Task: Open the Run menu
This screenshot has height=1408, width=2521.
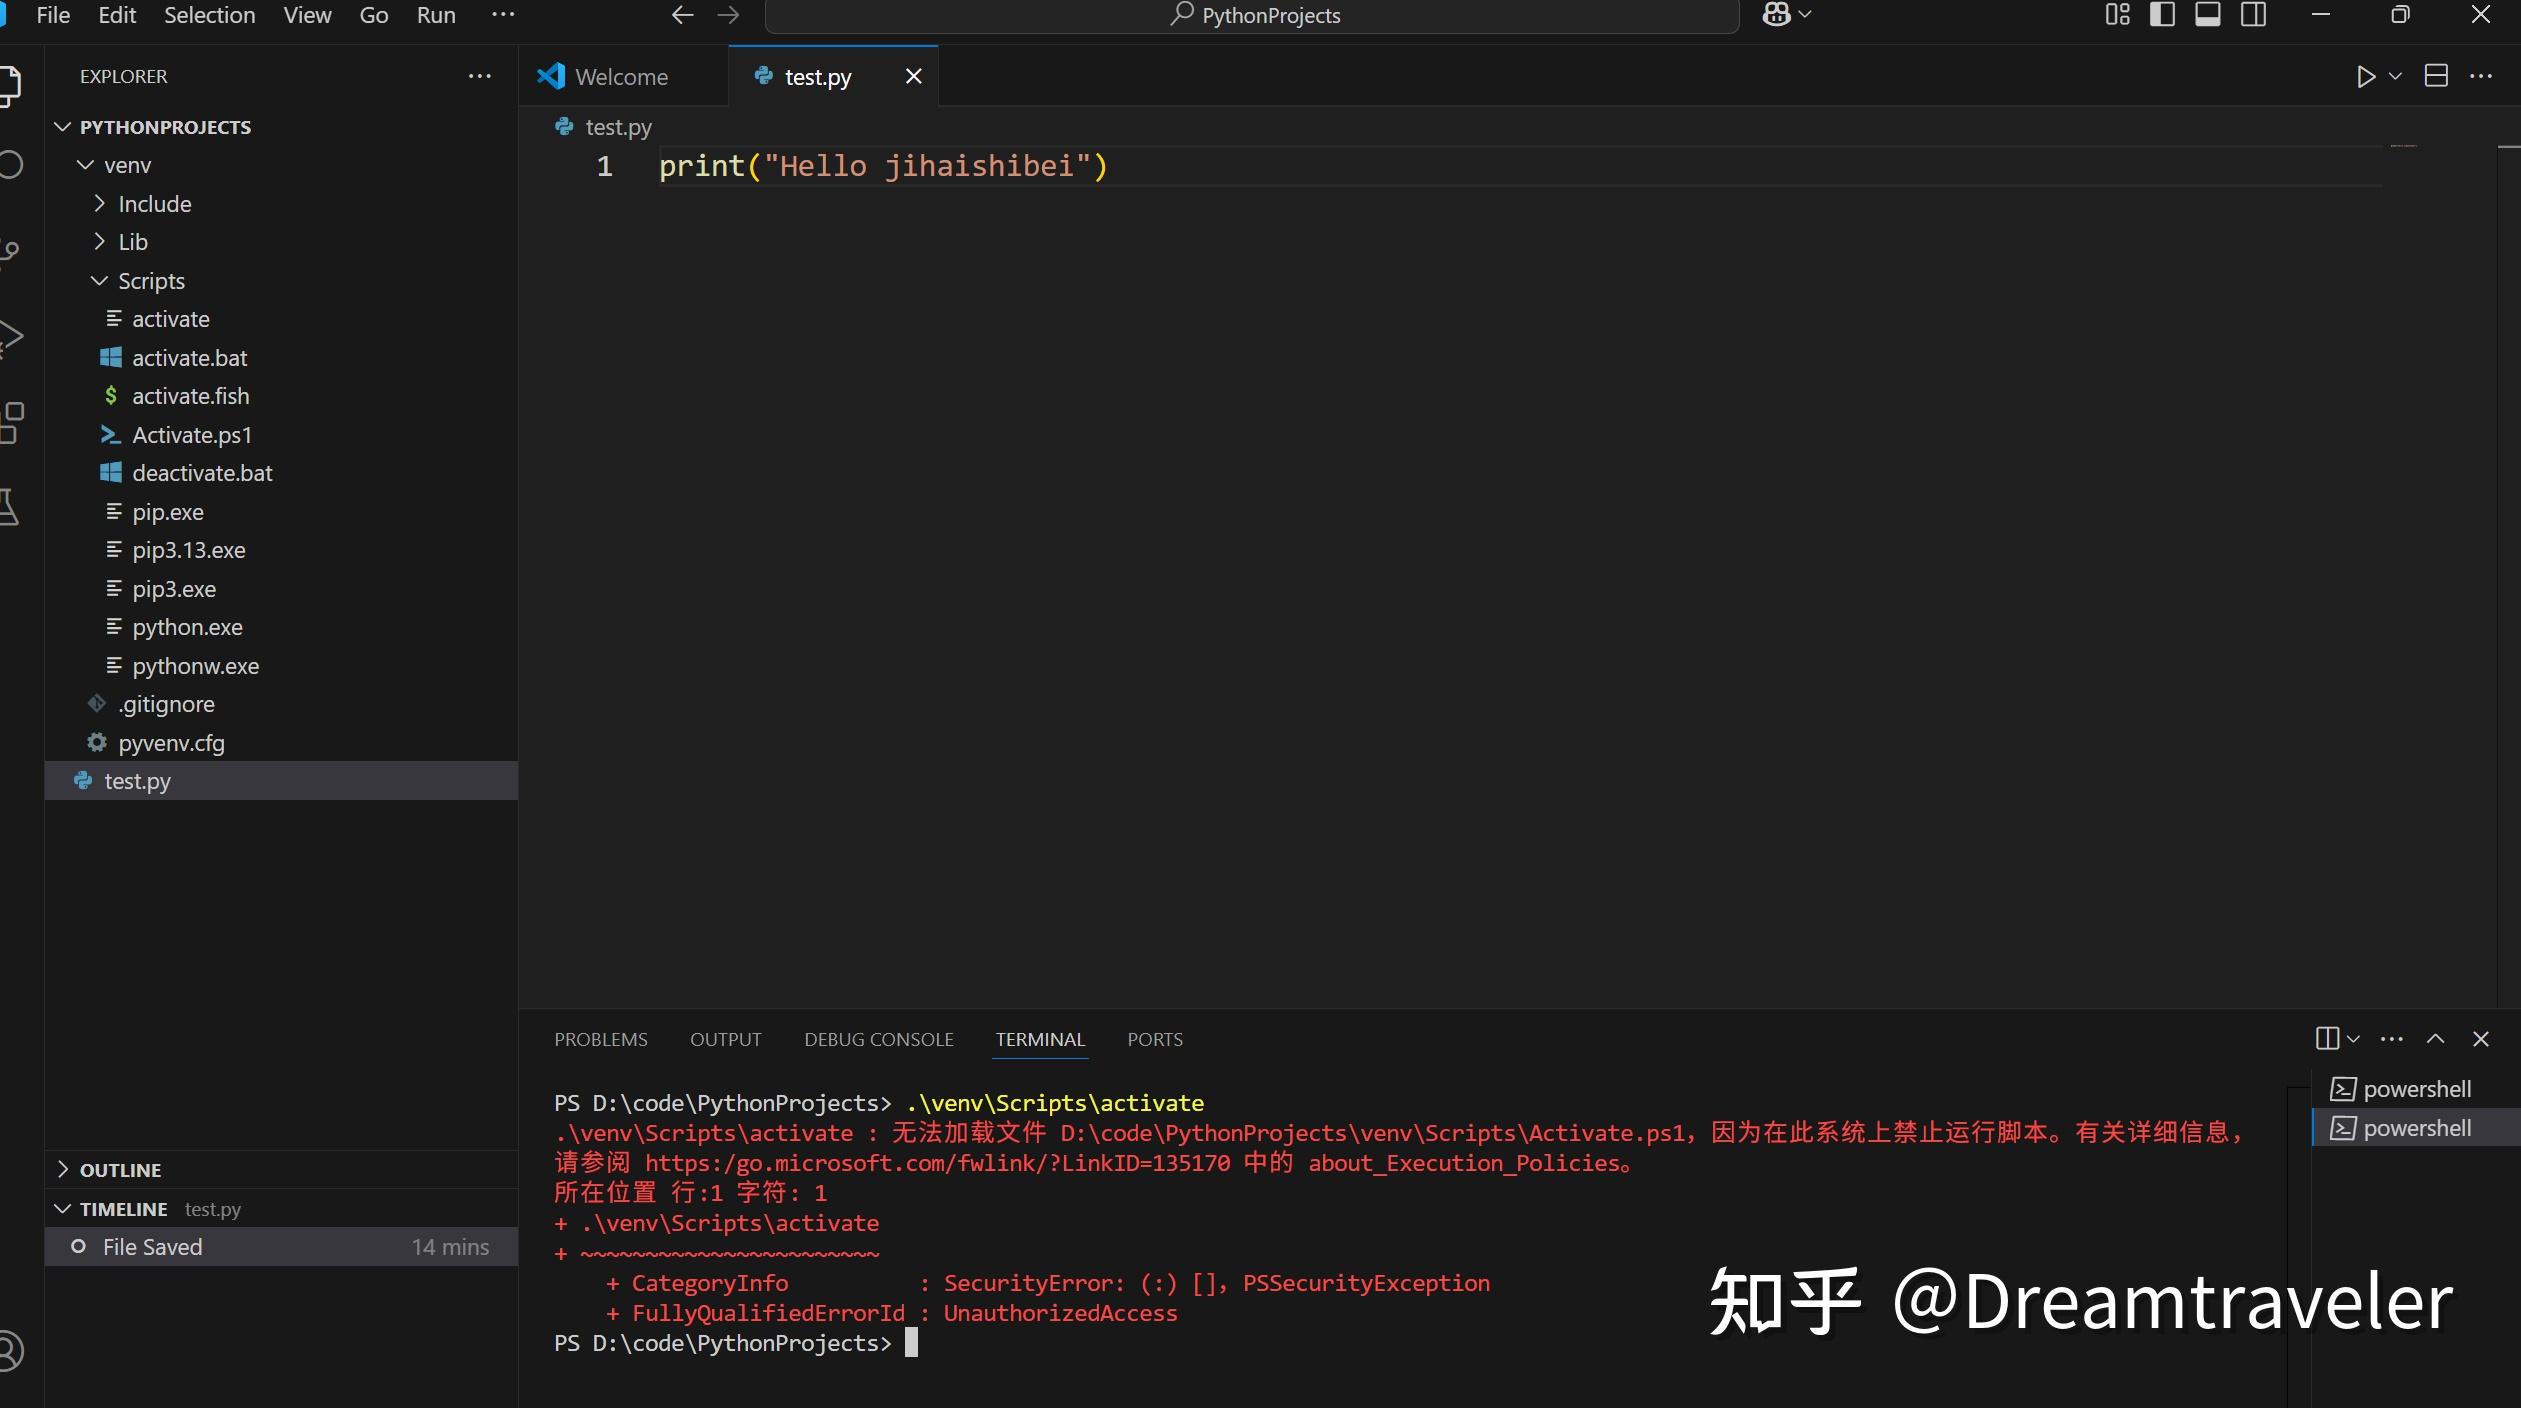Action: tap(436, 15)
